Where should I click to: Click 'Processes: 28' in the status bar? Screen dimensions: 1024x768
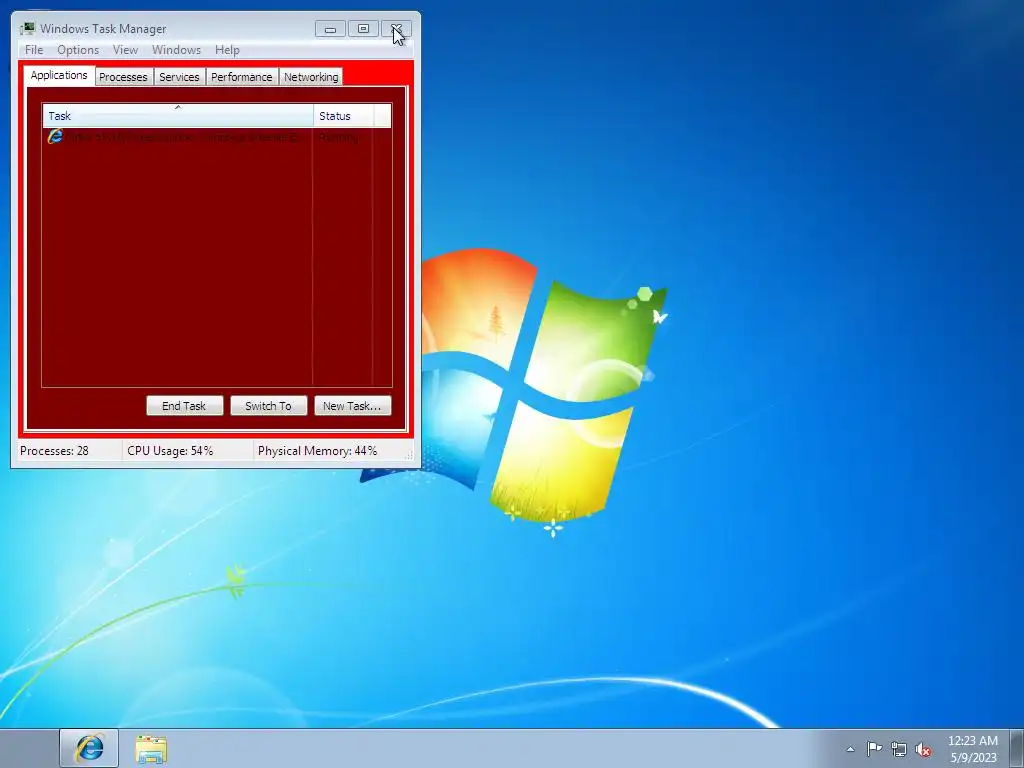pos(54,451)
